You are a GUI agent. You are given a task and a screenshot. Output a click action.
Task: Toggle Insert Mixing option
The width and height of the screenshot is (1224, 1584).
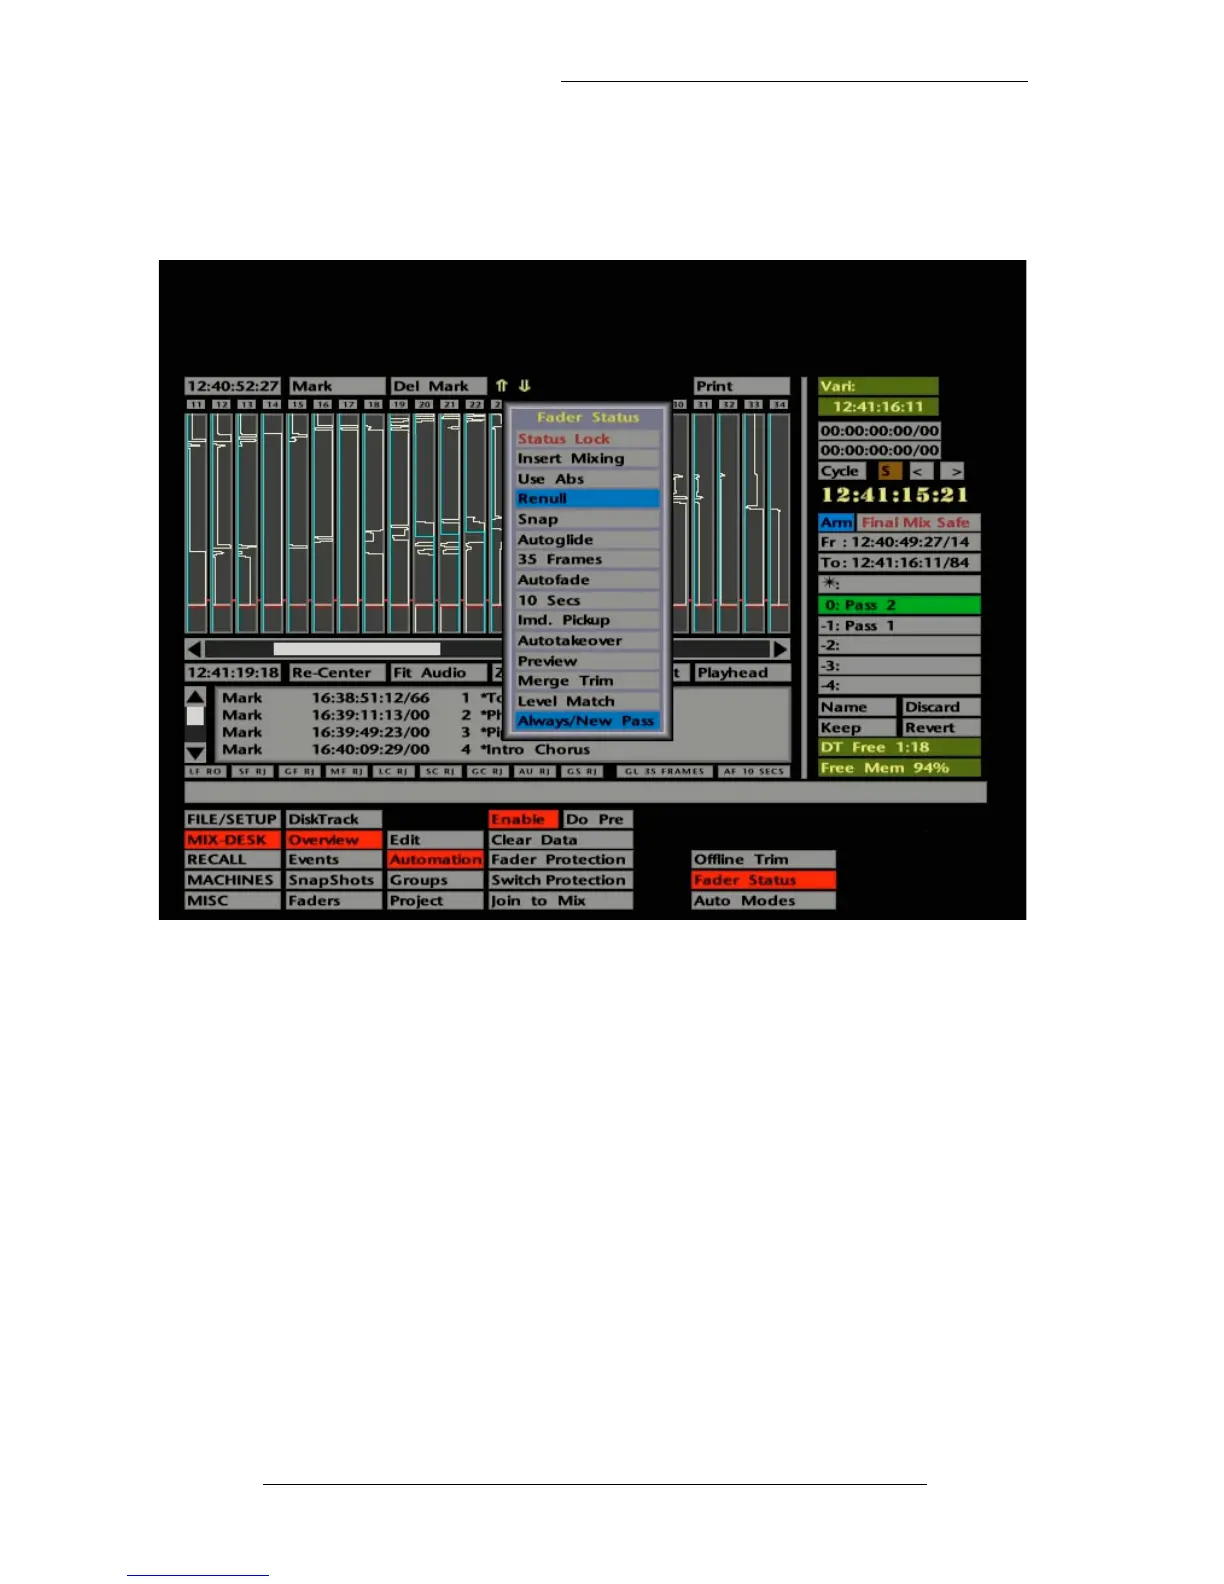[x=587, y=458]
